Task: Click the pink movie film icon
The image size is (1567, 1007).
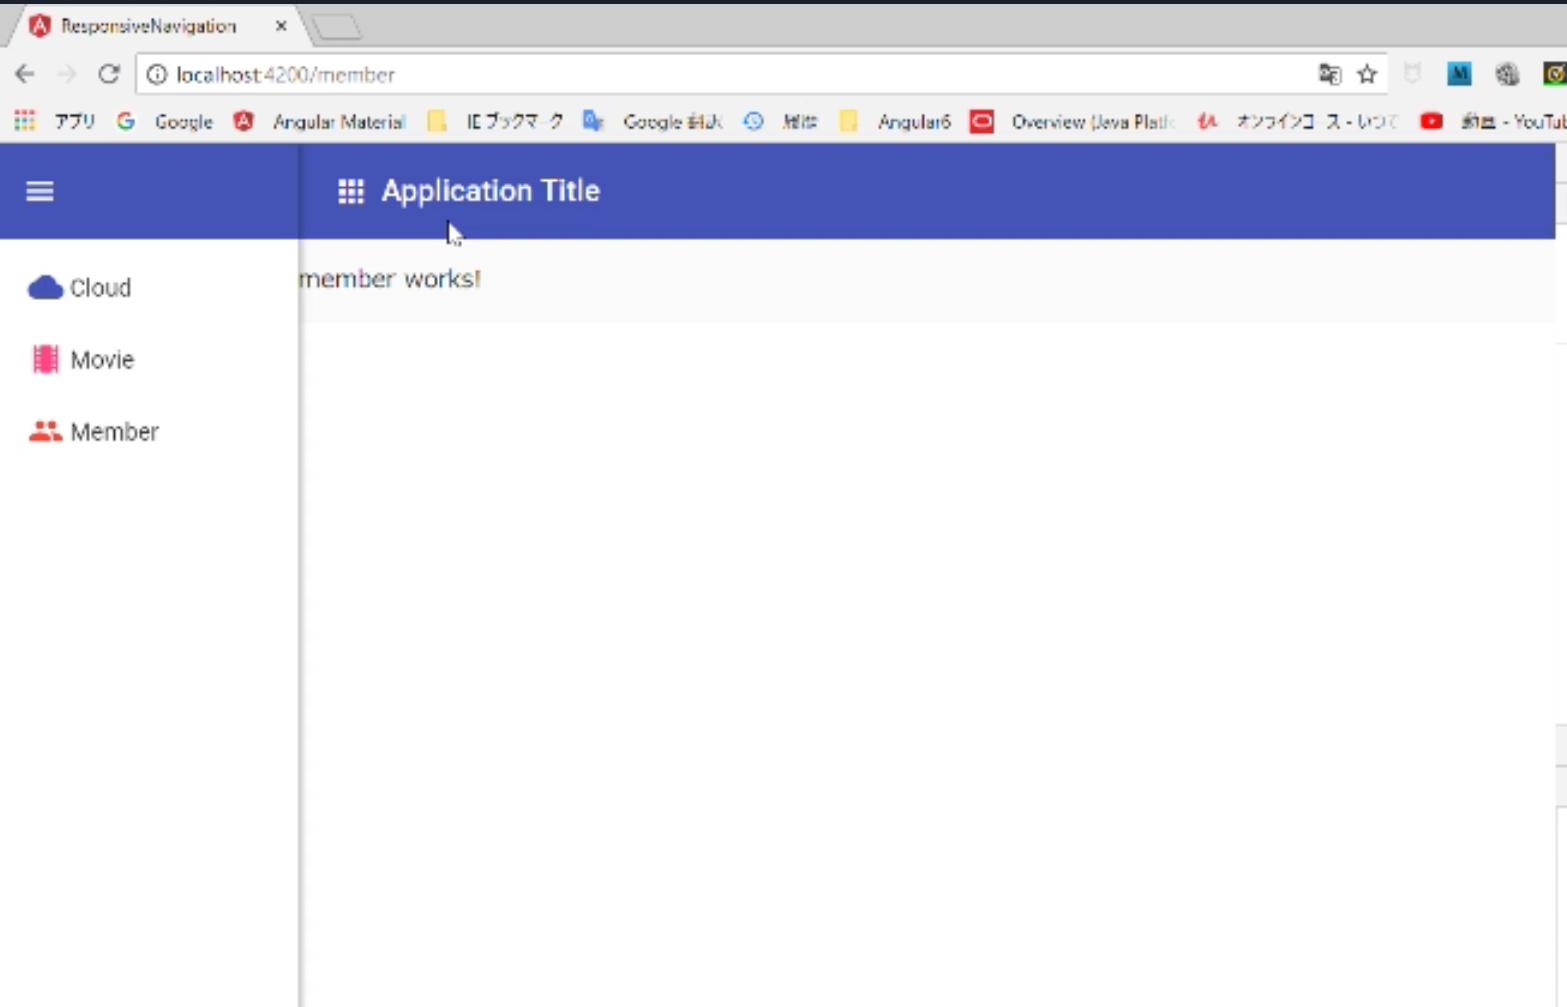Action: (46, 360)
